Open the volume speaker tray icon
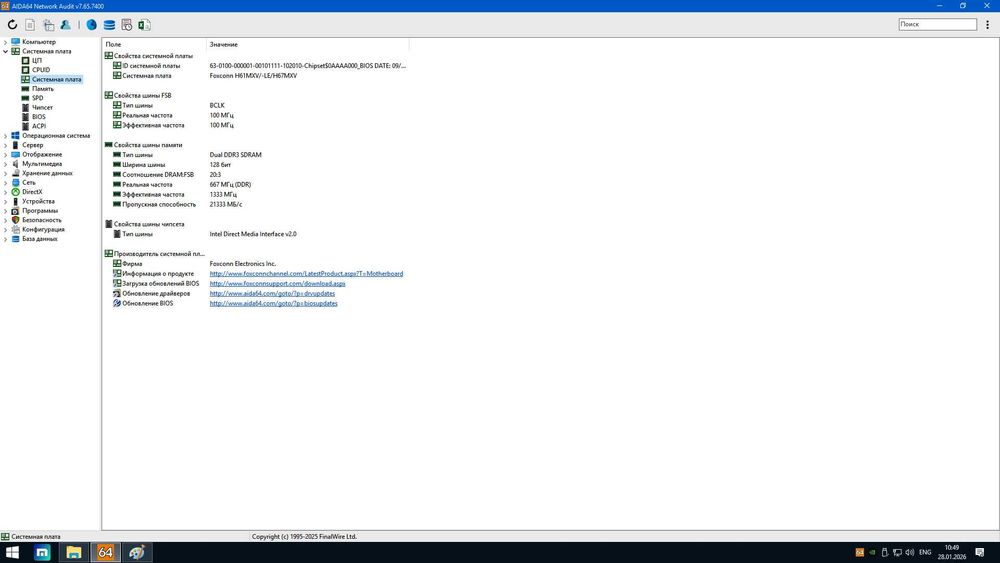 (909, 552)
